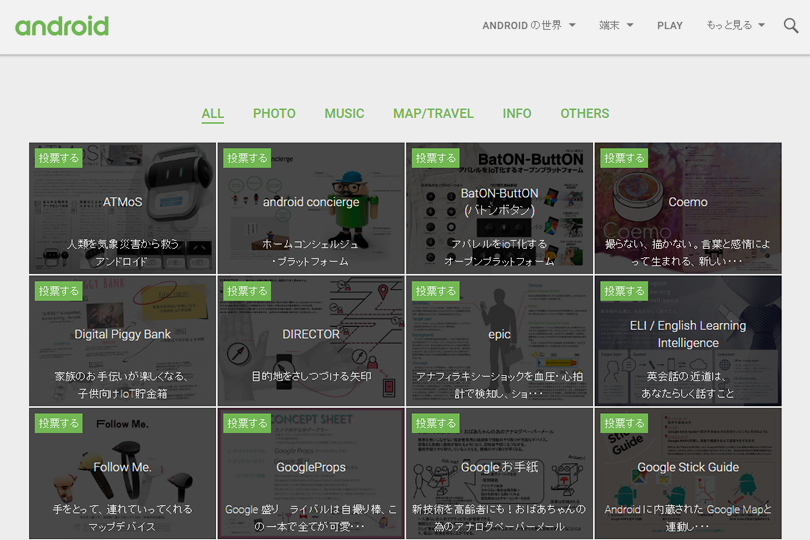Expand the ANDROID の世界 dropdown menu
The height and width of the screenshot is (540, 810).
(x=528, y=25)
